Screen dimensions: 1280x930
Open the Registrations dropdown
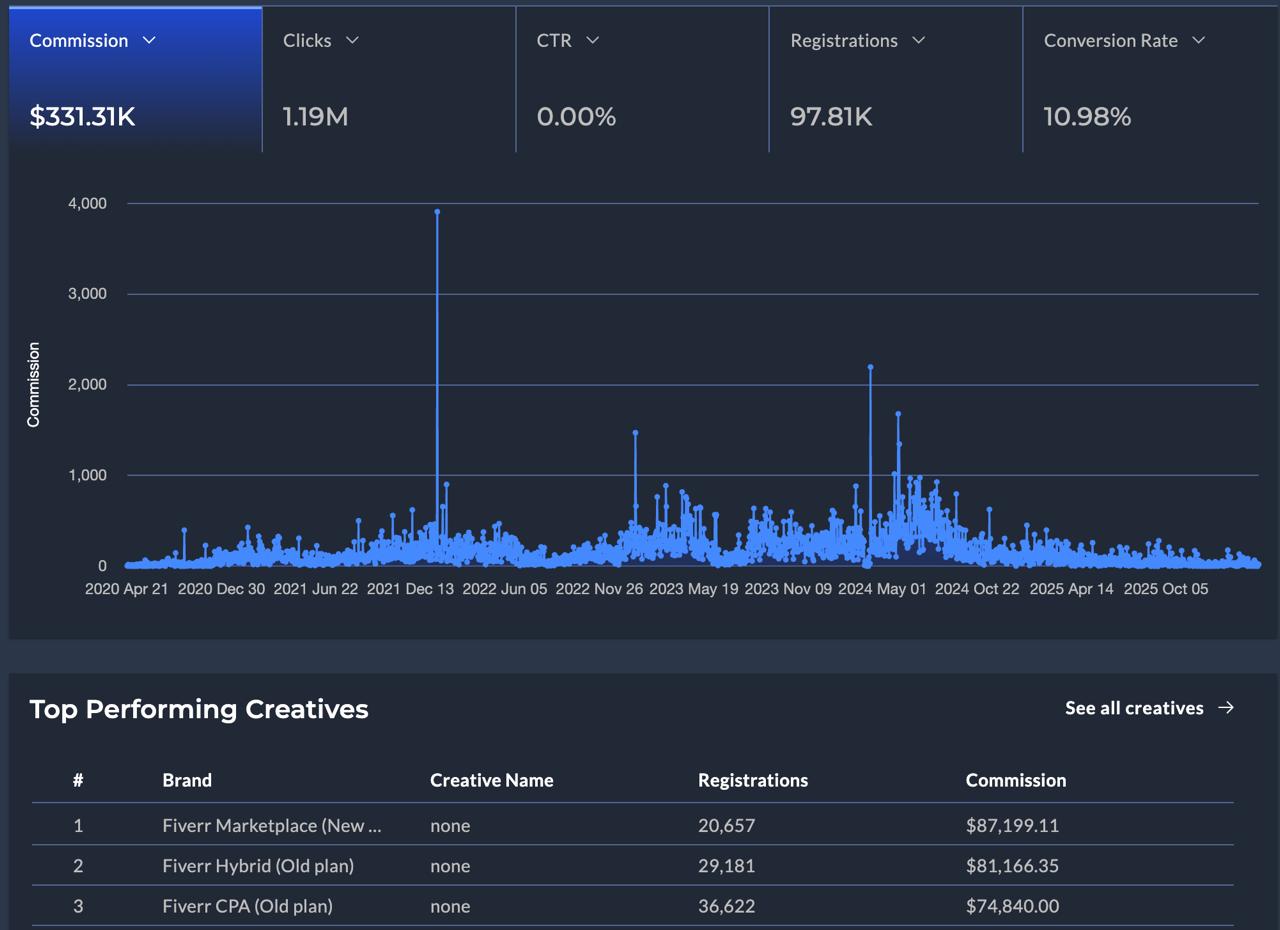click(921, 41)
